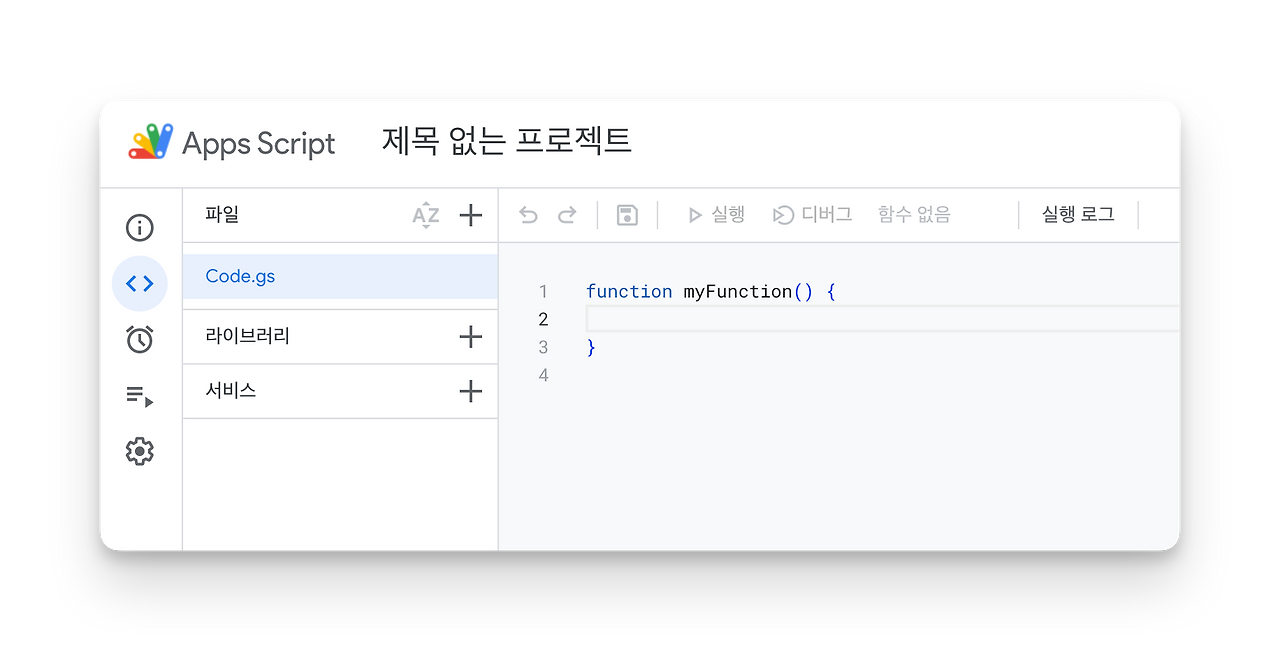The image size is (1280, 651).
Task: Save the current project
Action: [x=628, y=214]
